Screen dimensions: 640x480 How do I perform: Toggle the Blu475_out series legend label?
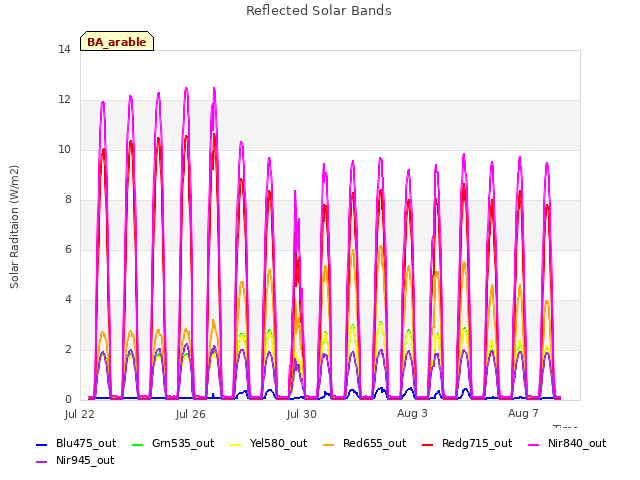click(x=86, y=444)
